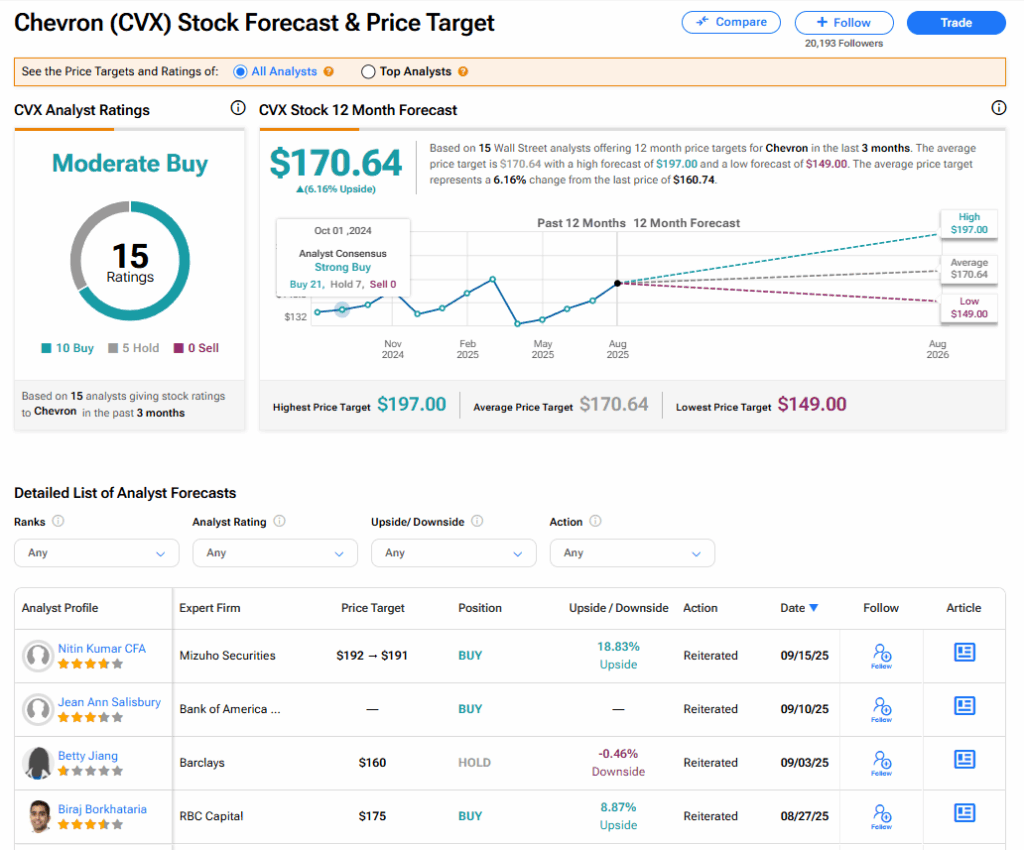Click the Upside/Downside filter info icon

(x=477, y=521)
